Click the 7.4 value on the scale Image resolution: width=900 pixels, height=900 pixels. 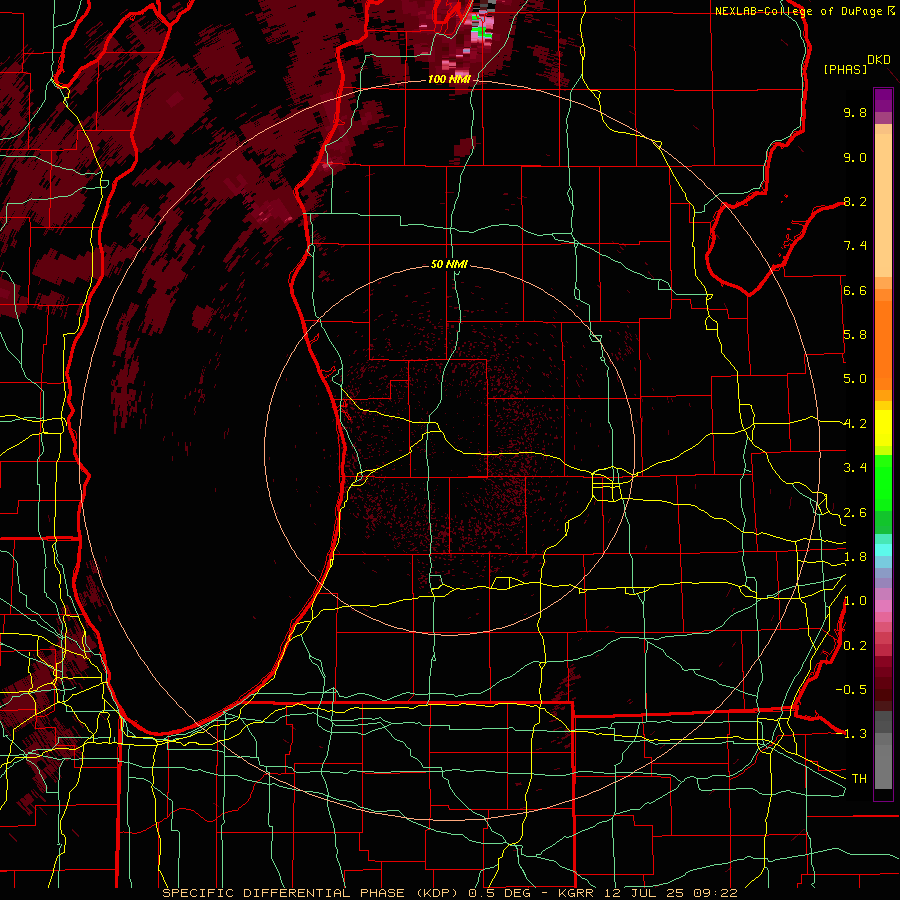click(855, 246)
